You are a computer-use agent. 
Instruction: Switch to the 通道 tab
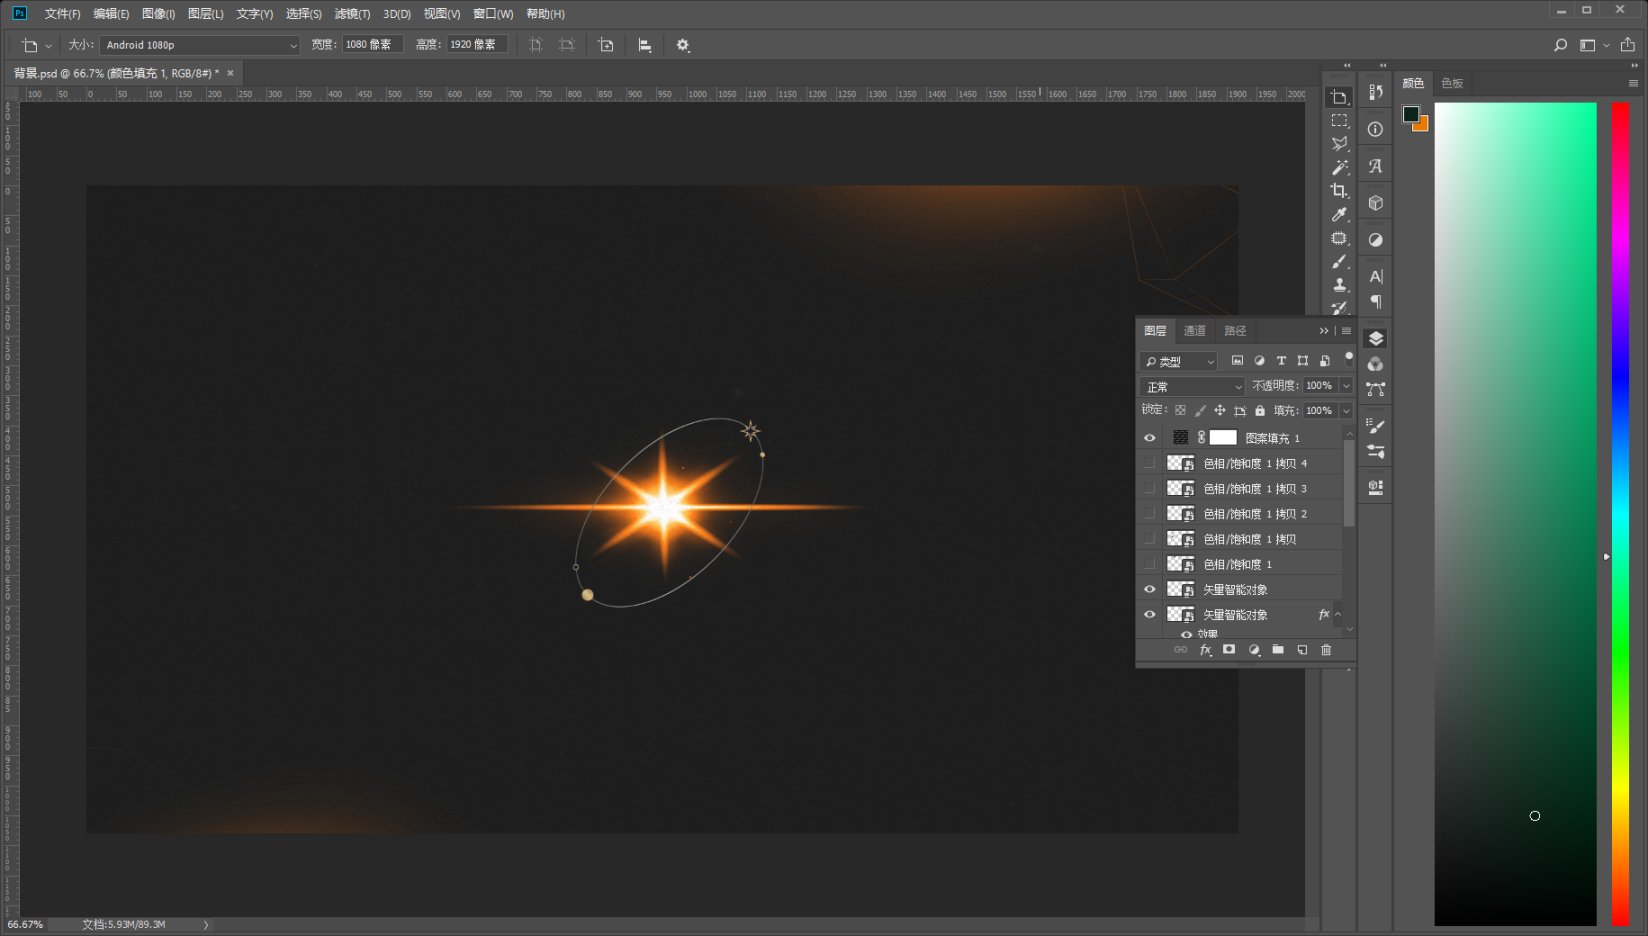click(x=1194, y=331)
